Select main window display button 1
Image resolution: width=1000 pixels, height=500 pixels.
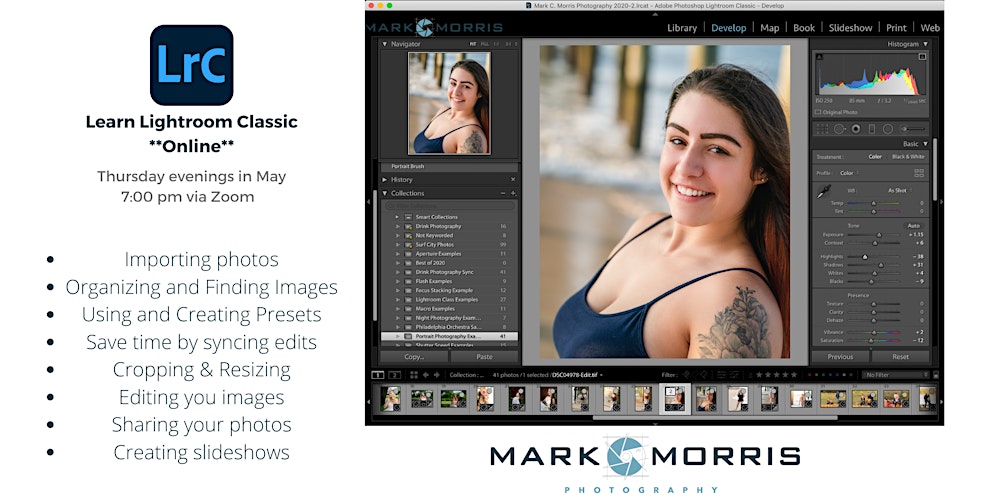pyautogui.click(x=378, y=375)
